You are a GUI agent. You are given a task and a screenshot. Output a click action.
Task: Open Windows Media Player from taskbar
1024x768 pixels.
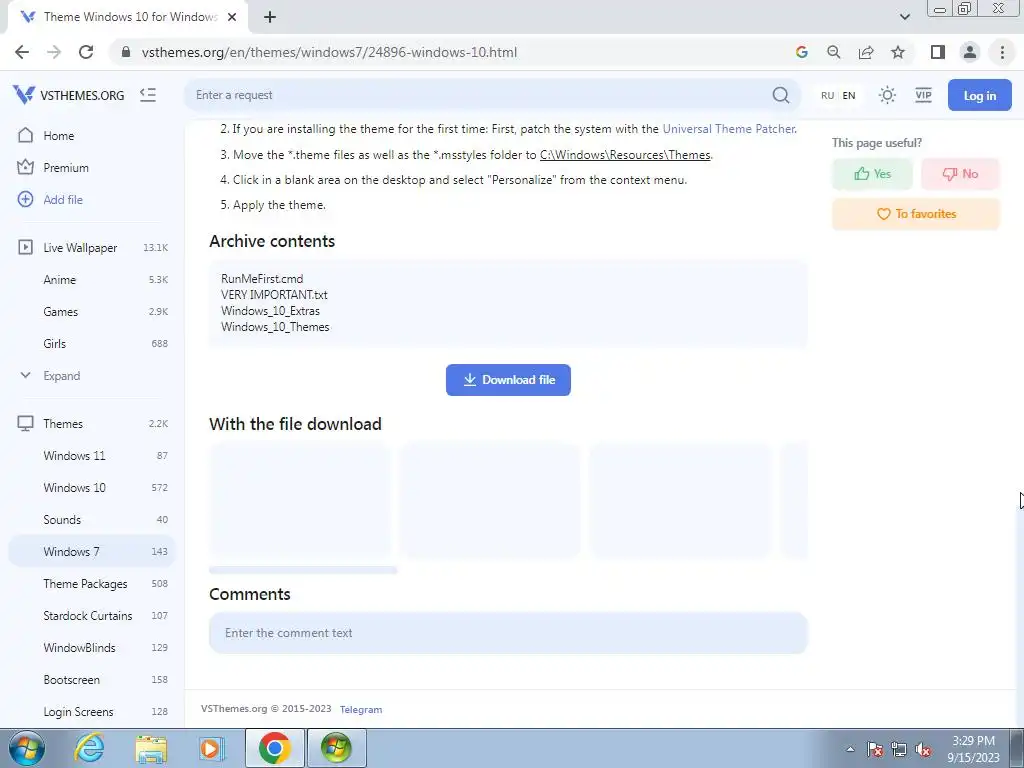coord(210,748)
